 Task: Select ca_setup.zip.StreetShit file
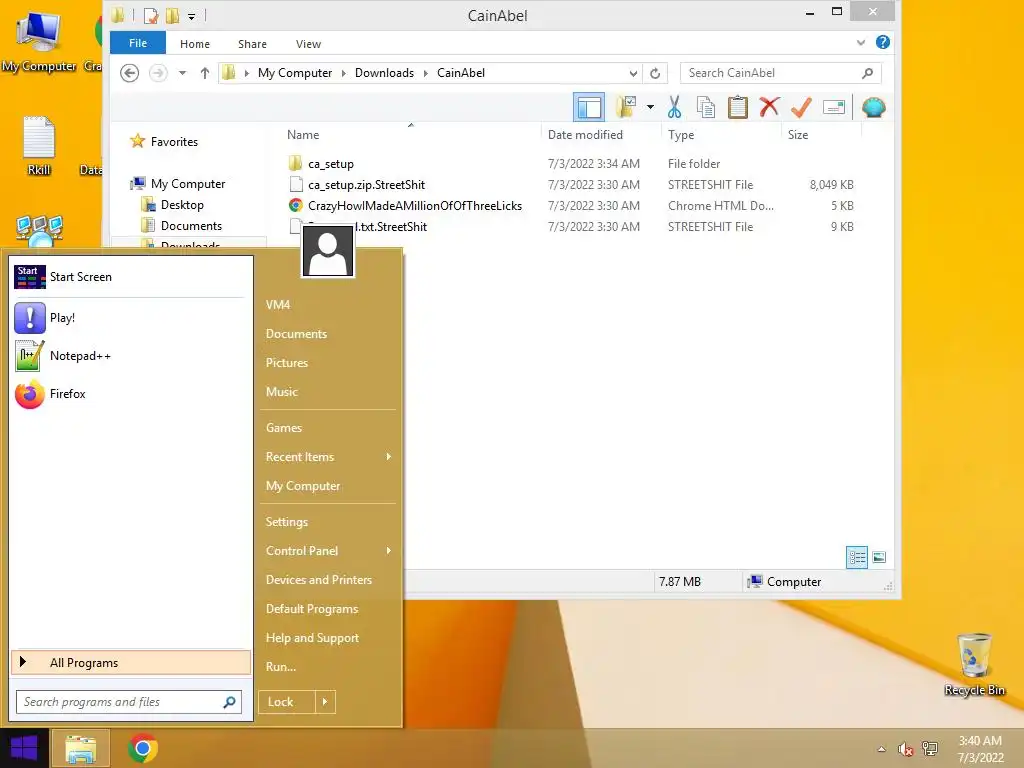click(x=366, y=185)
